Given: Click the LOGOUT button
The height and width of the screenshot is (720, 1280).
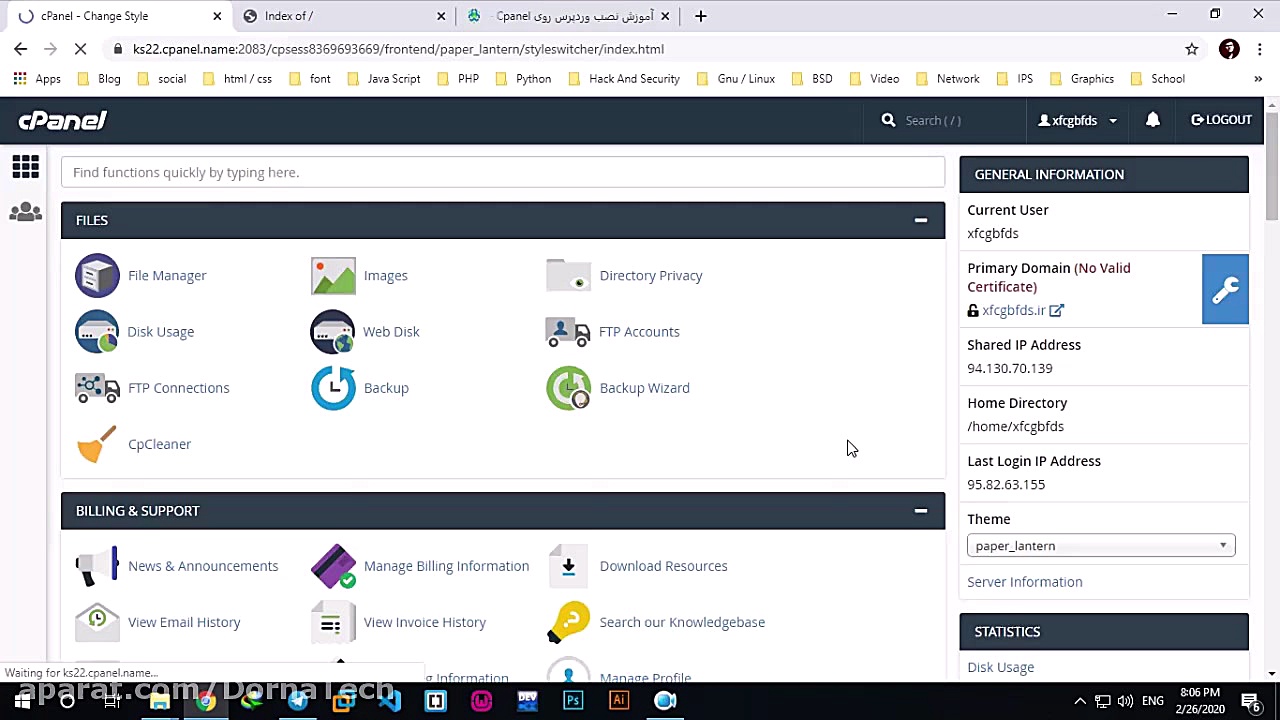Looking at the screenshot, I should pyautogui.click(x=1221, y=120).
